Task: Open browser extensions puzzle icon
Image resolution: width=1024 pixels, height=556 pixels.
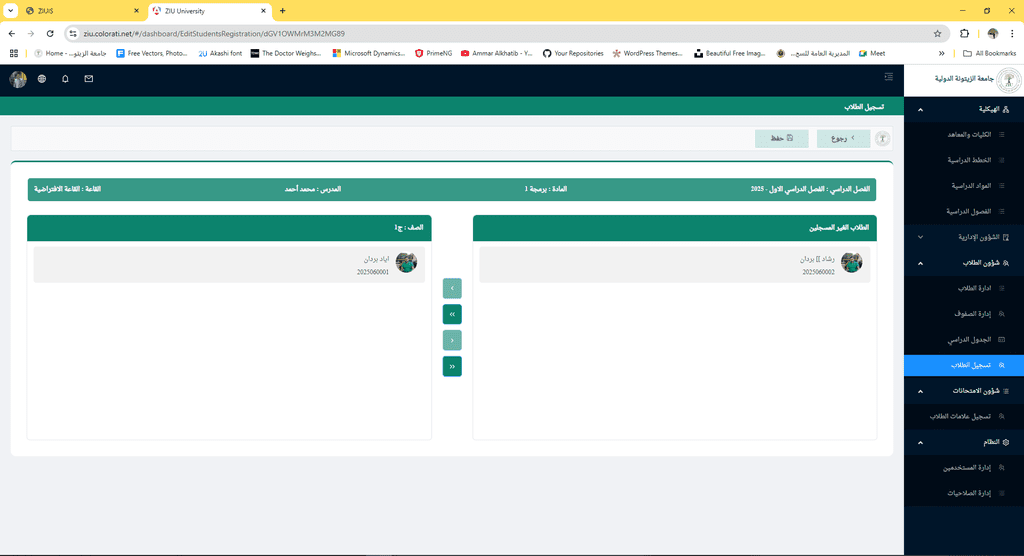Action: pos(965,34)
